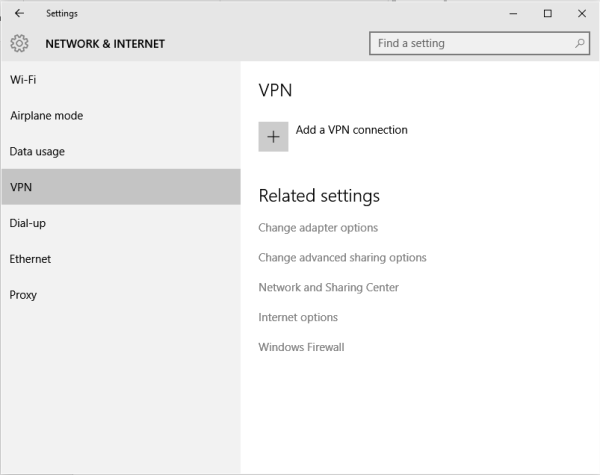Focus the Find a setting search box
The image size is (600, 475).
click(x=470, y=44)
